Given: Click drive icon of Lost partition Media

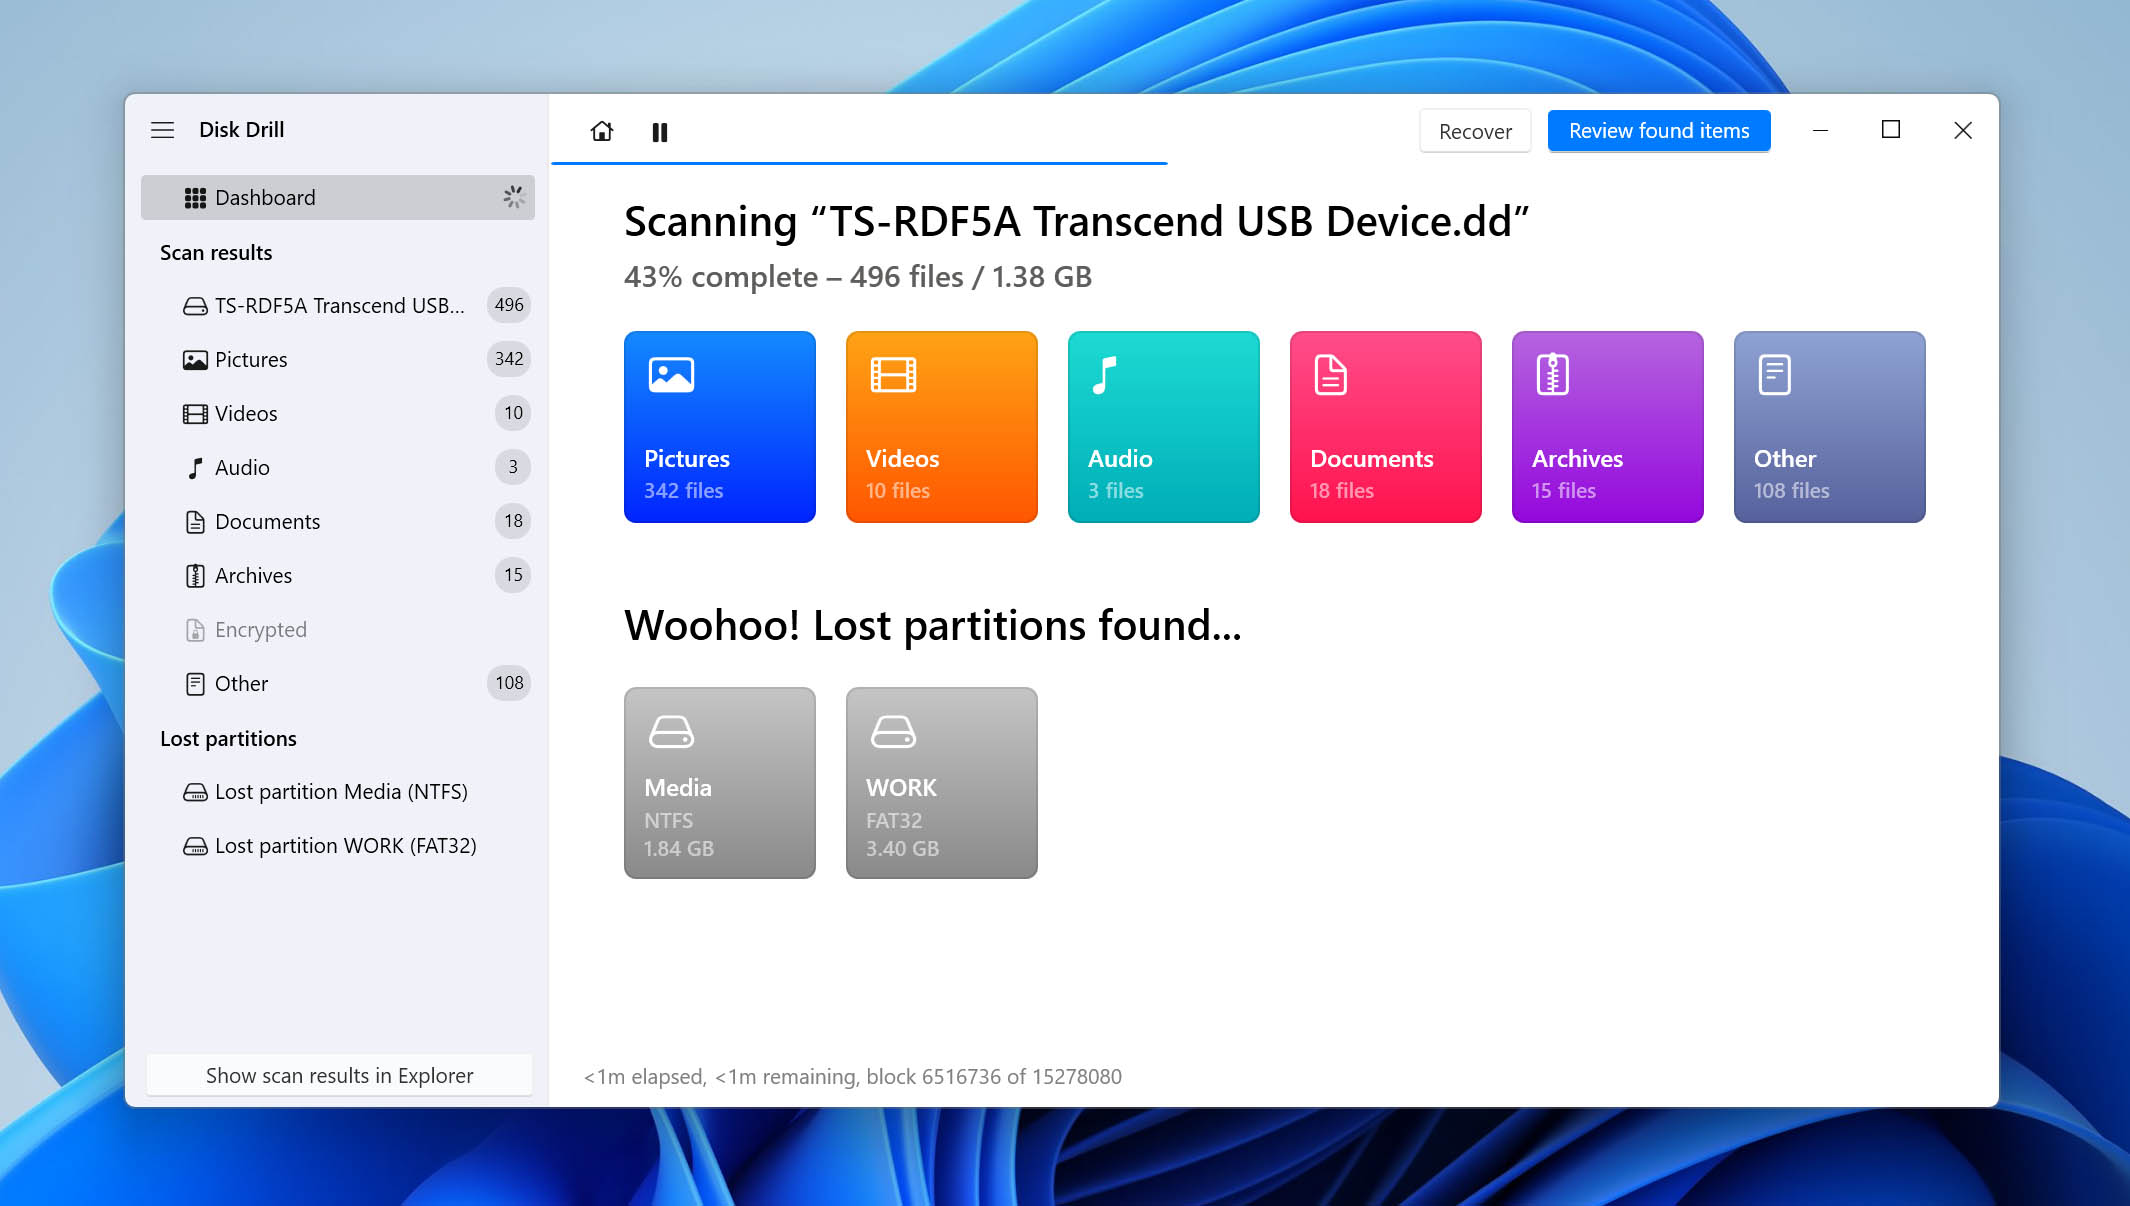Looking at the screenshot, I should click(195, 792).
